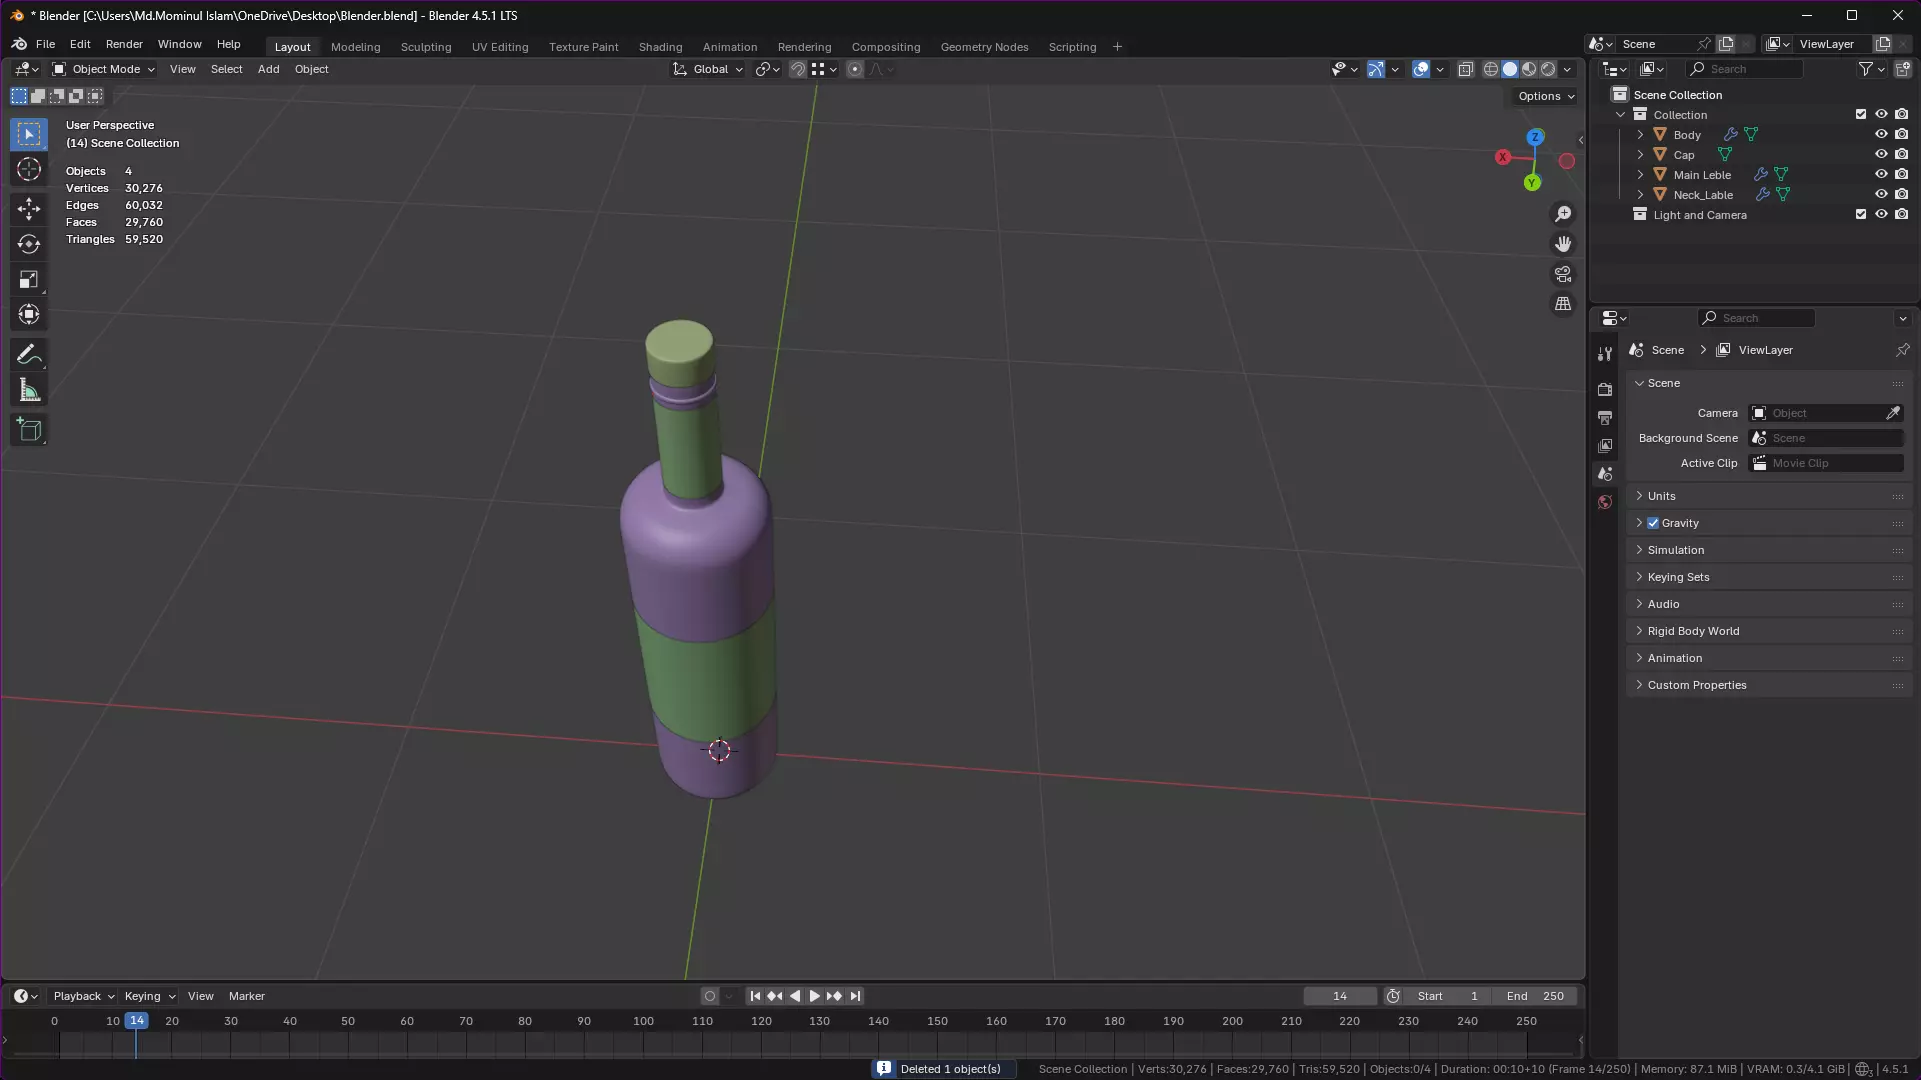
Task: Toggle the Gravity checkbox
Action: pyautogui.click(x=1653, y=523)
